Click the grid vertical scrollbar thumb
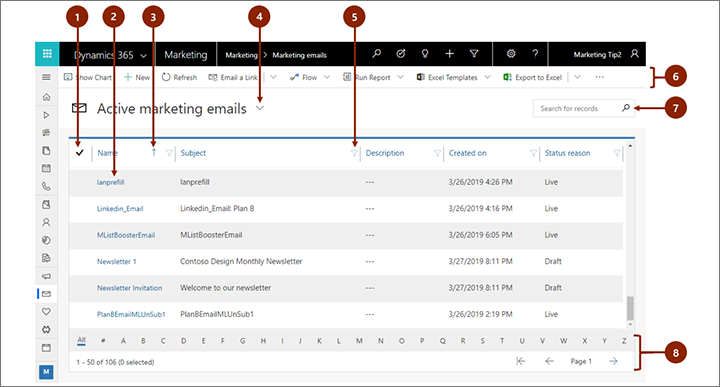Image resolution: width=720 pixels, height=387 pixels. tap(630, 308)
